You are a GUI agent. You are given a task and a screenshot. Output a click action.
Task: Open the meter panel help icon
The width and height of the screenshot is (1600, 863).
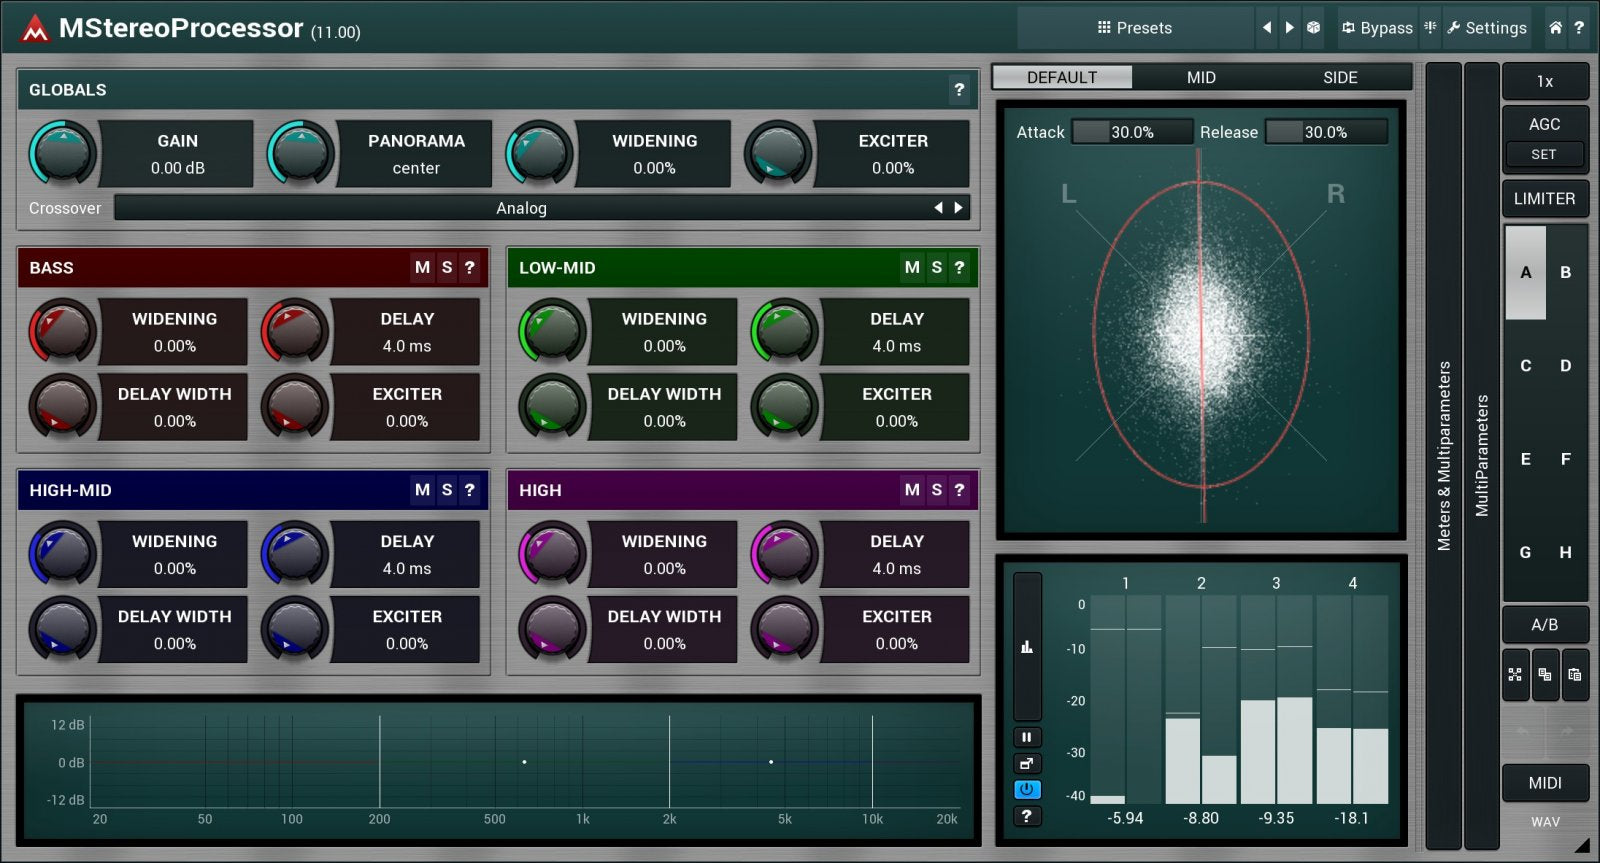tap(1026, 816)
